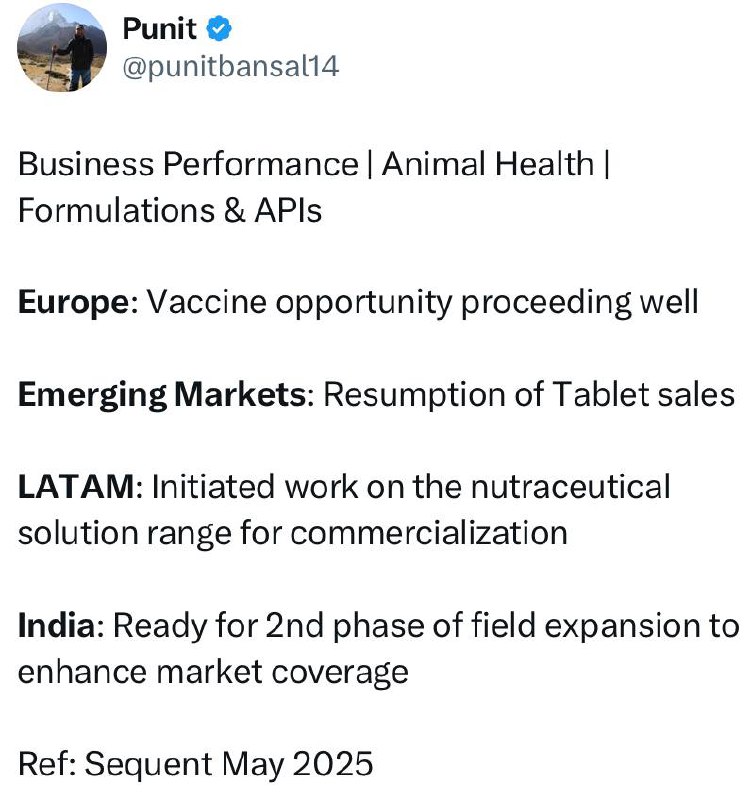Click solution range for commercialization line
Screen dimensions: 751x800
(293, 534)
